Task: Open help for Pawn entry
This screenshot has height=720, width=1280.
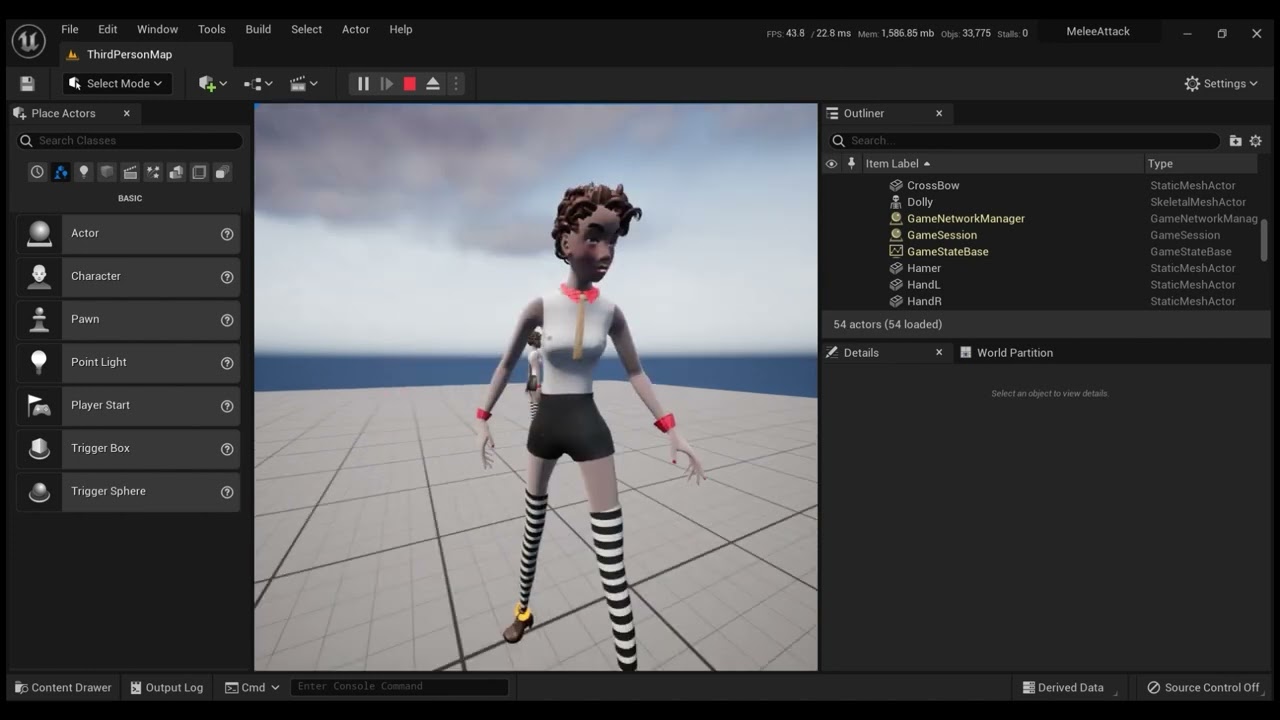Action: [x=227, y=320]
